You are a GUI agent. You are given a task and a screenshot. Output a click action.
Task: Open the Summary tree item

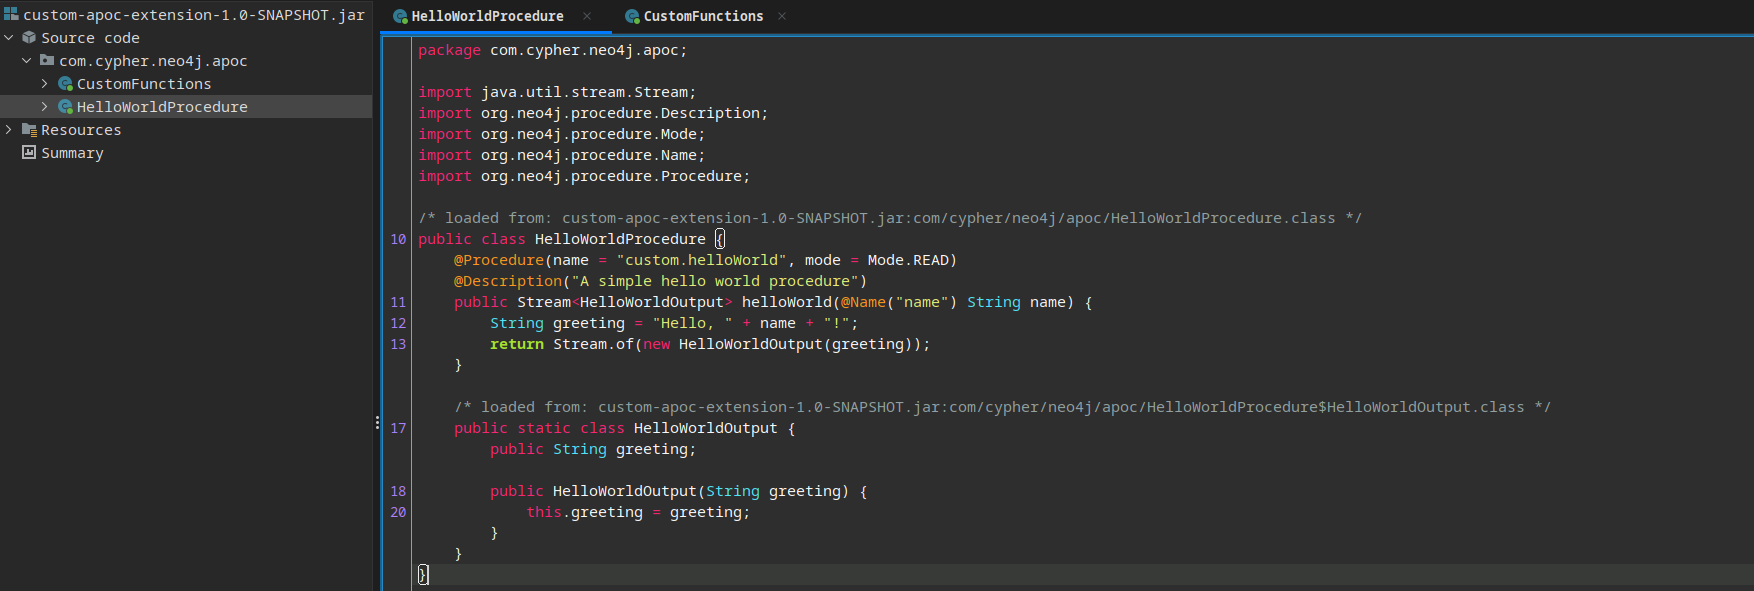pos(72,153)
